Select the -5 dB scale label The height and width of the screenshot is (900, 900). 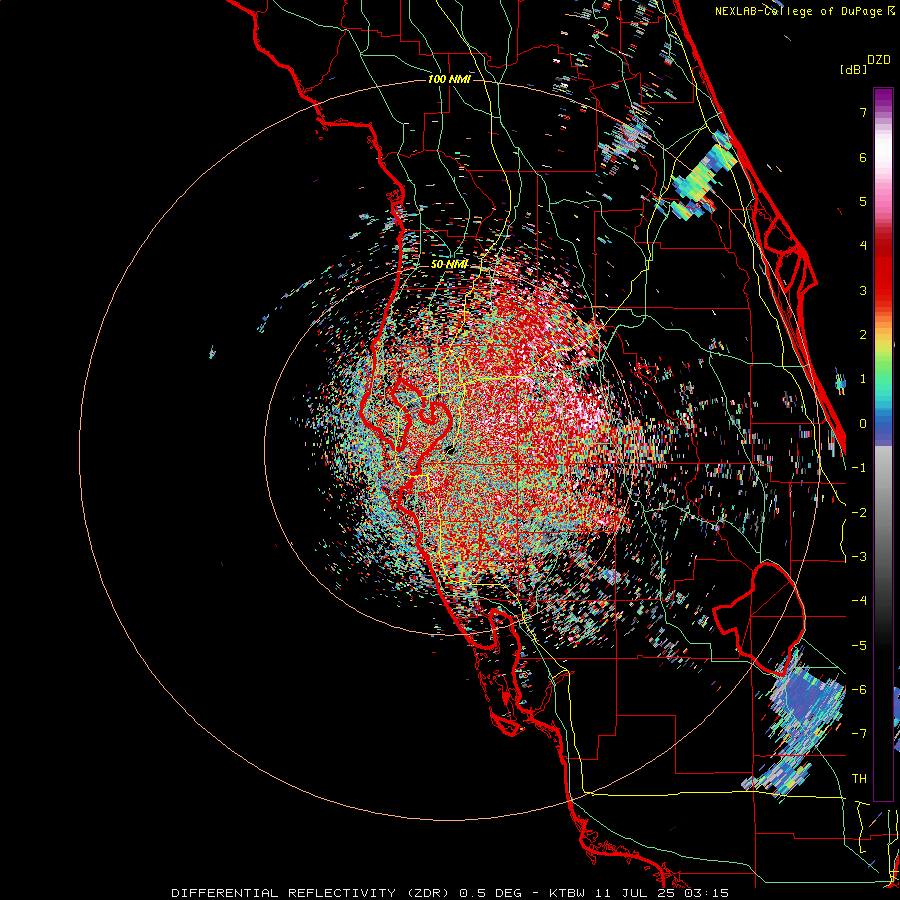click(859, 646)
